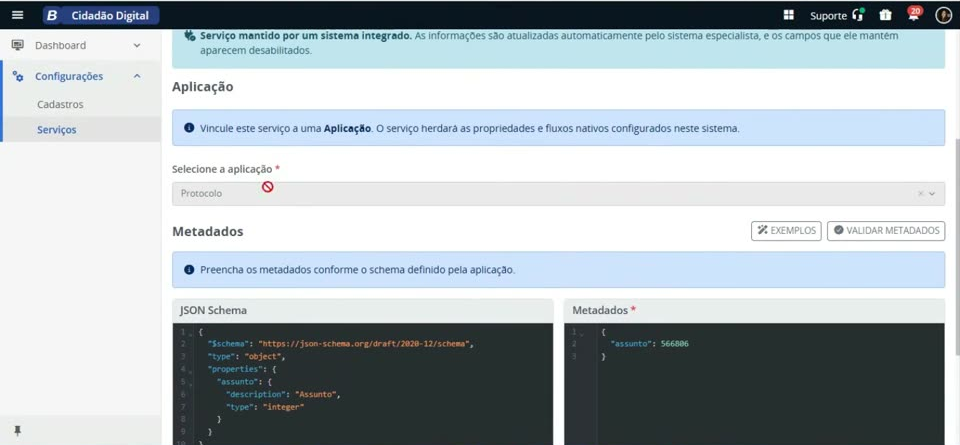Viewport: 960px width, 445px height.
Task: Open the gift icon in the header
Action: click(885, 15)
